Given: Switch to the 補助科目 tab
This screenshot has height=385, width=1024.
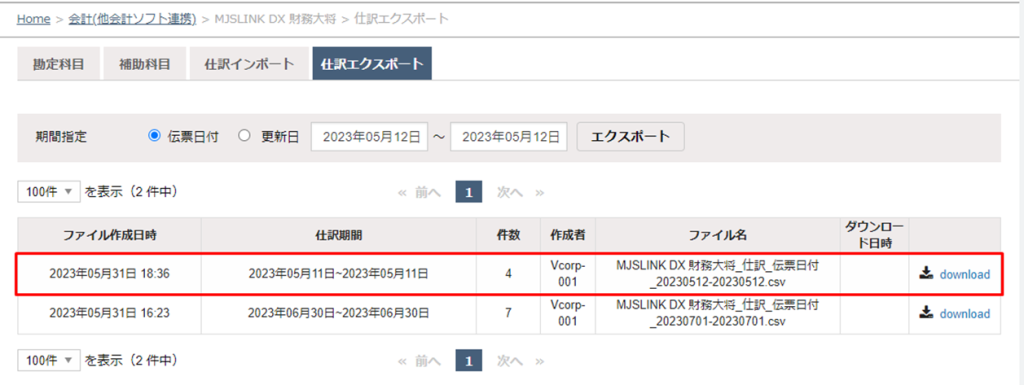Looking at the screenshot, I should pos(144,64).
